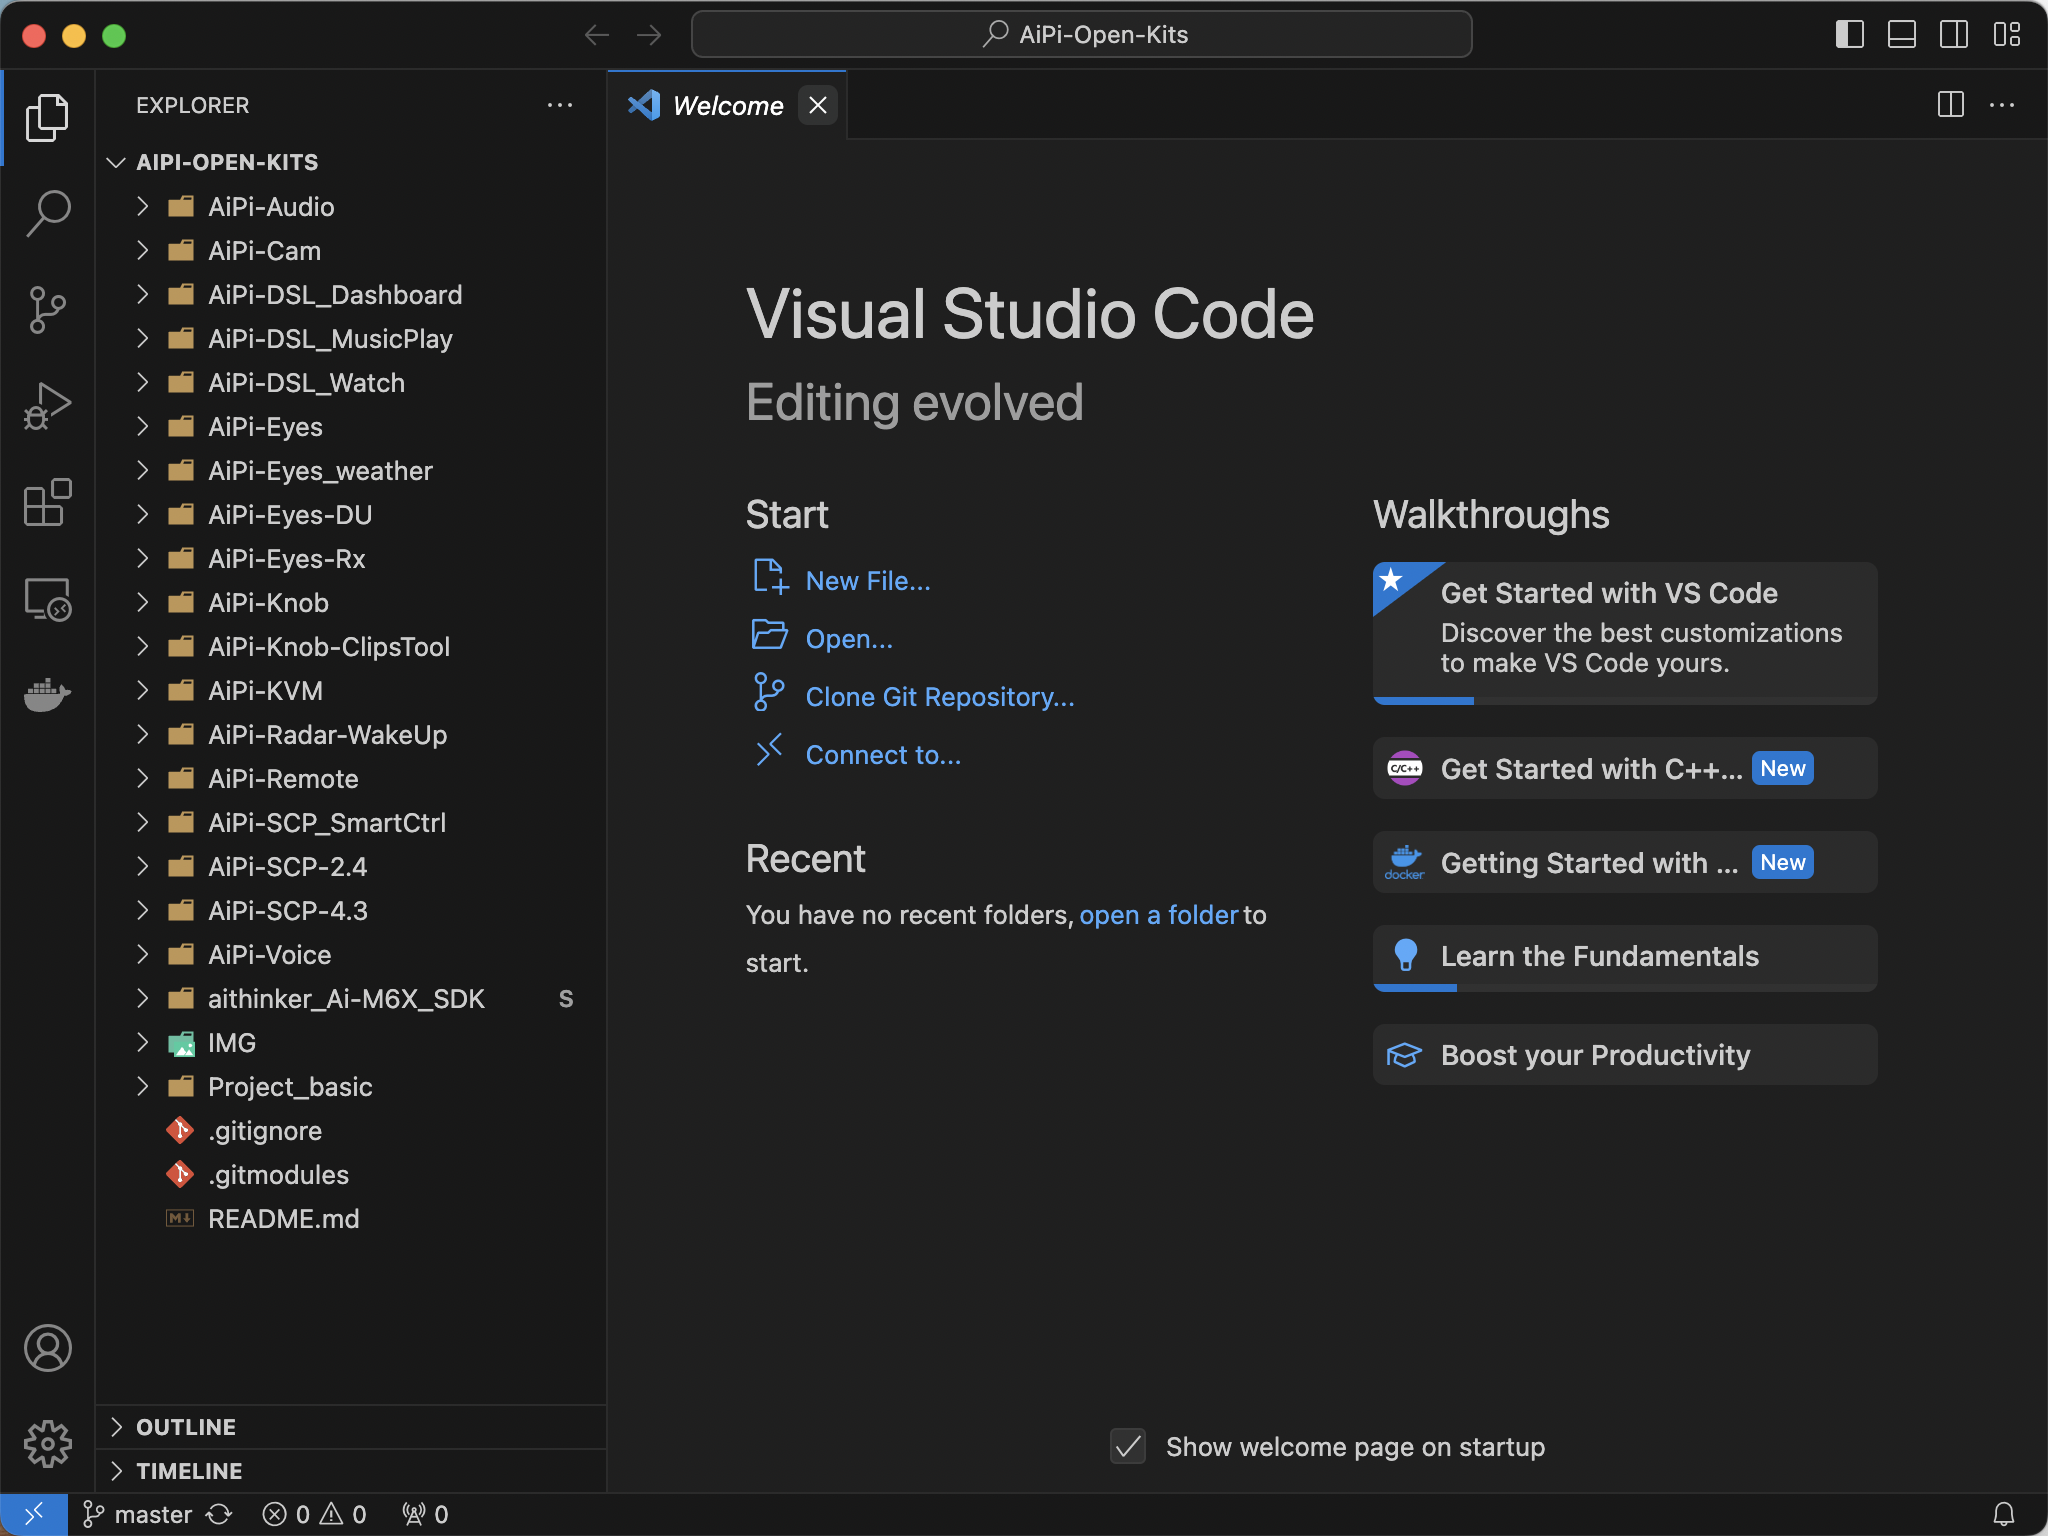Open Run and Debug view icon
The height and width of the screenshot is (1536, 2048).
pos(47,406)
